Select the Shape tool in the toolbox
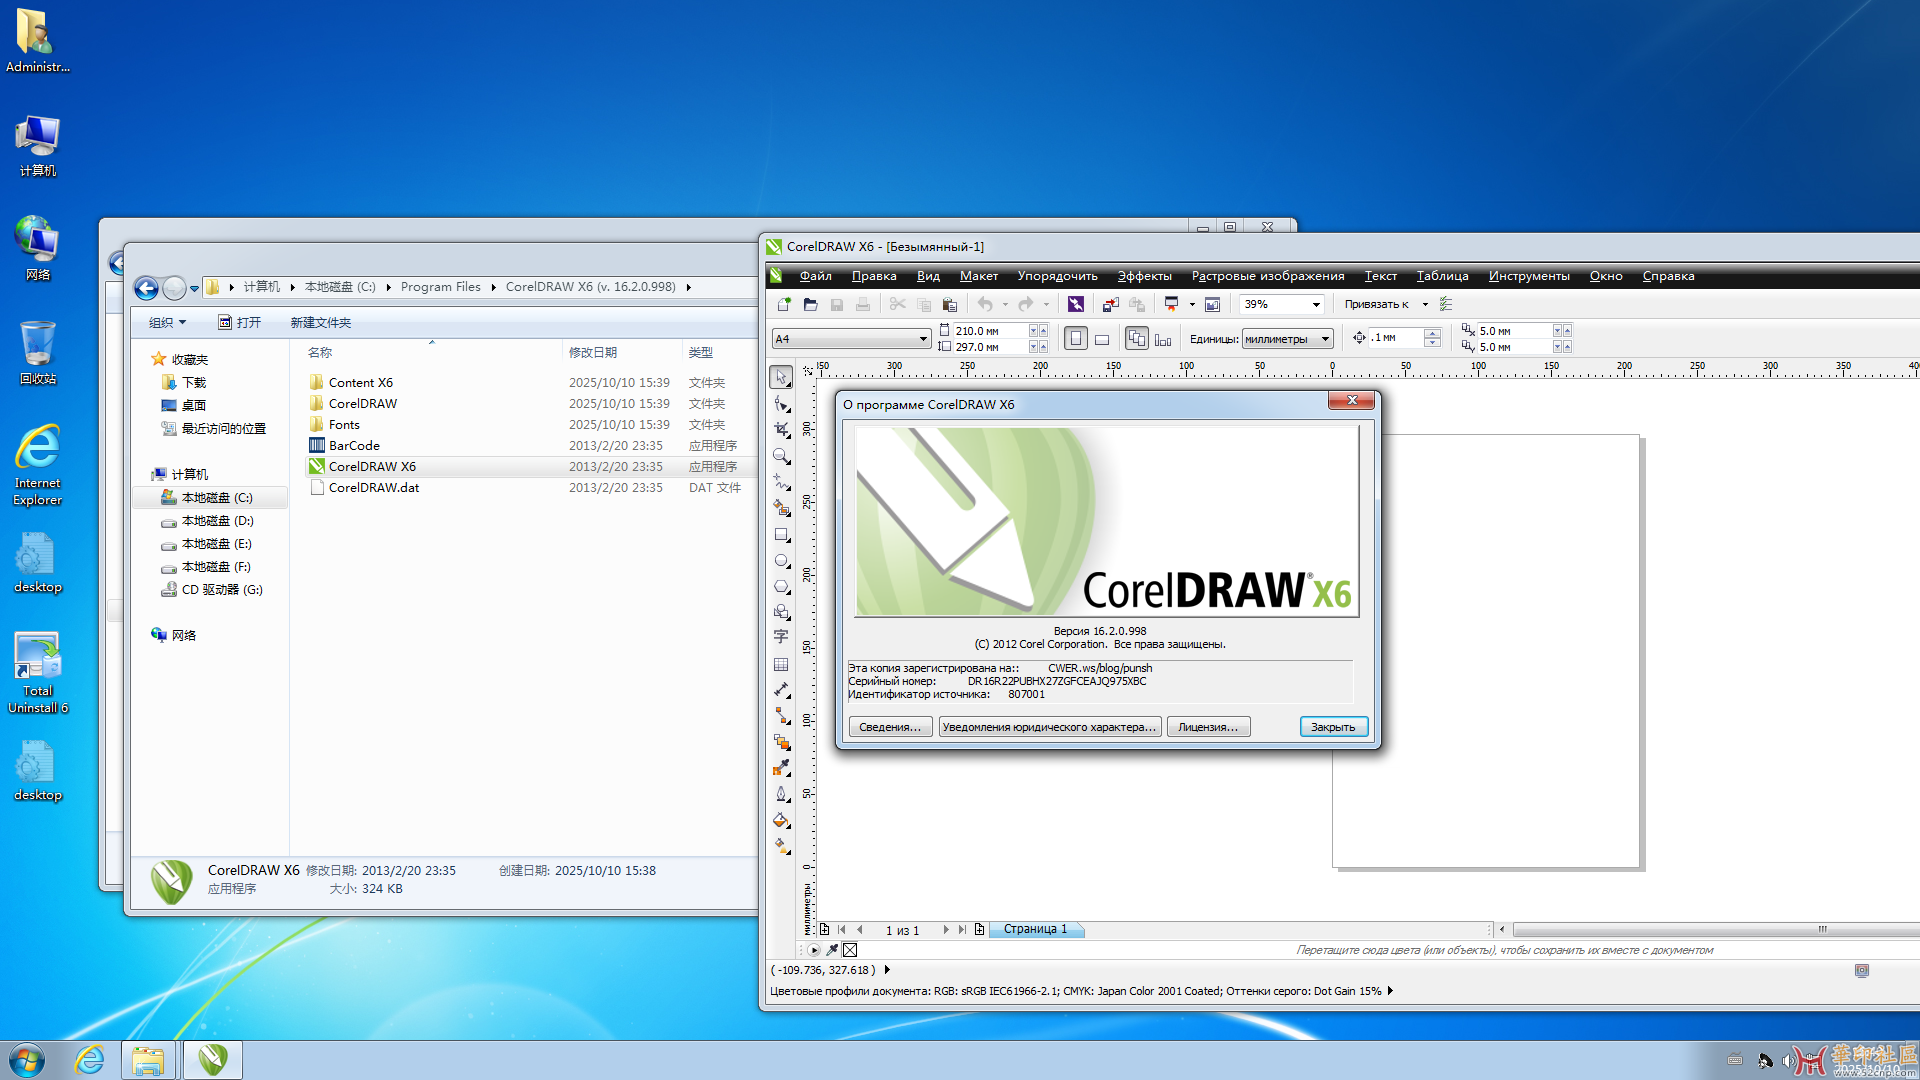This screenshot has height=1080, width=1920. [781, 404]
